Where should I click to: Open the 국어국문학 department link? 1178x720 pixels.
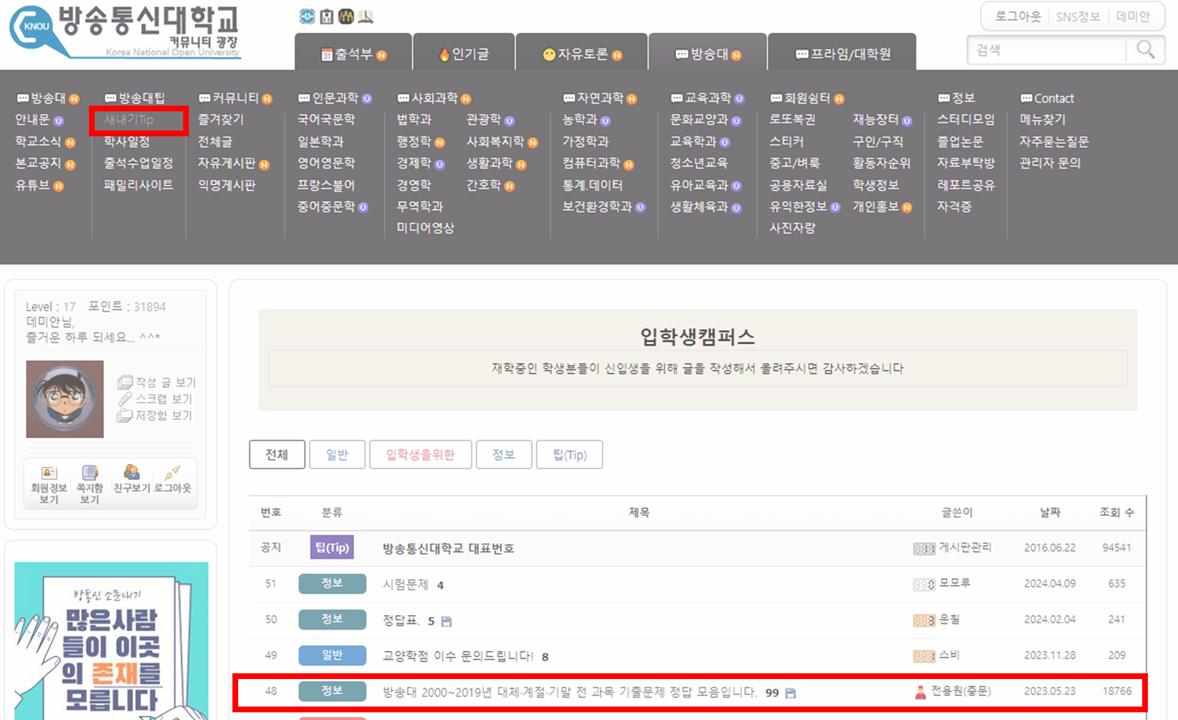(x=326, y=119)
